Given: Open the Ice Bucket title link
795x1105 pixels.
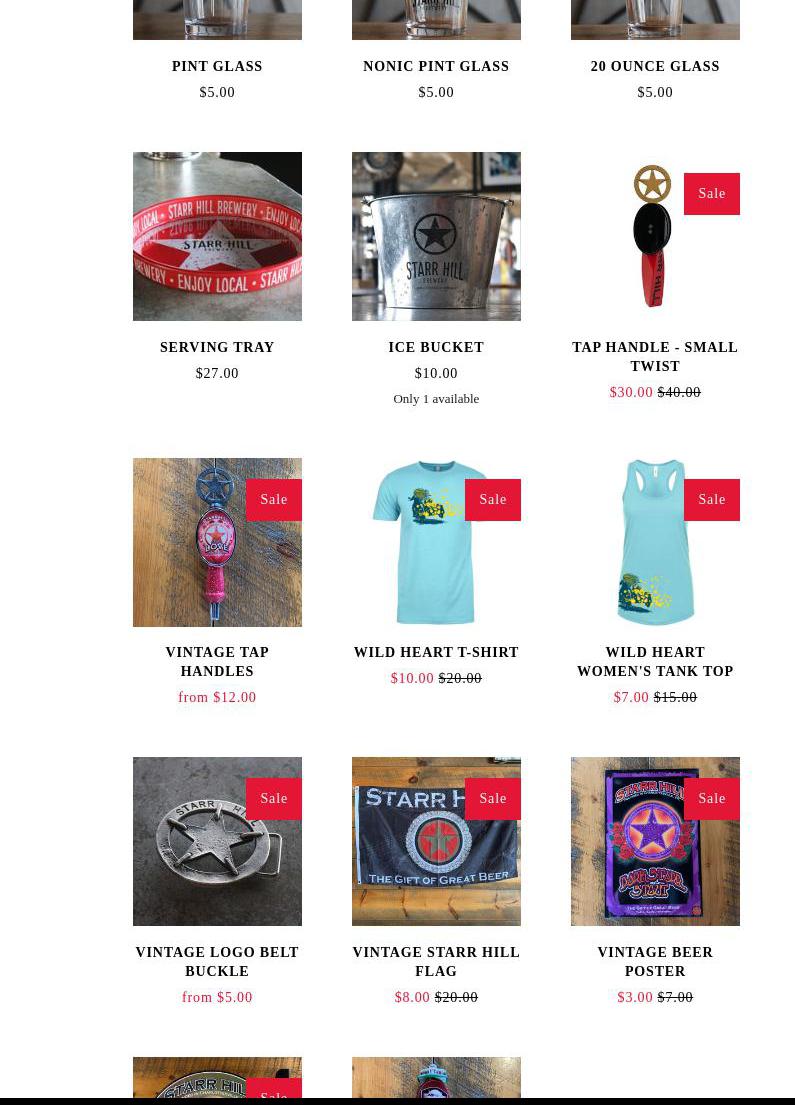Looking at the screenshot, I should (x=436, y=347).
